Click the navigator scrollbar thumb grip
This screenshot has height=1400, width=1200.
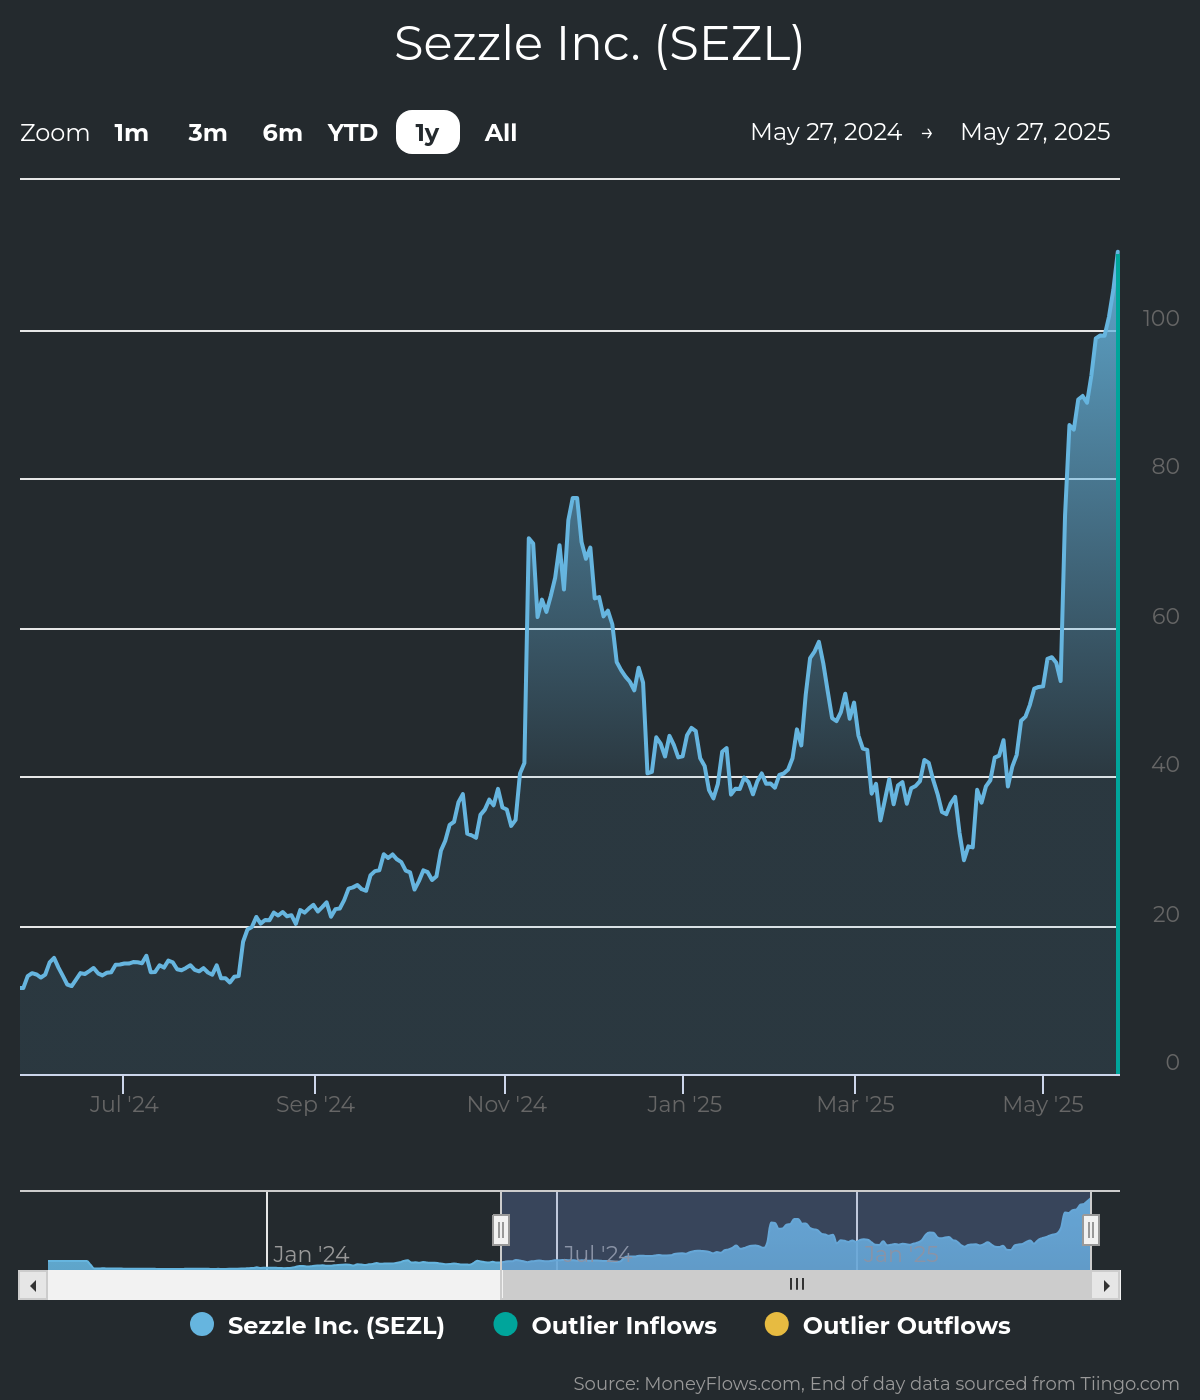point(797,1285)
